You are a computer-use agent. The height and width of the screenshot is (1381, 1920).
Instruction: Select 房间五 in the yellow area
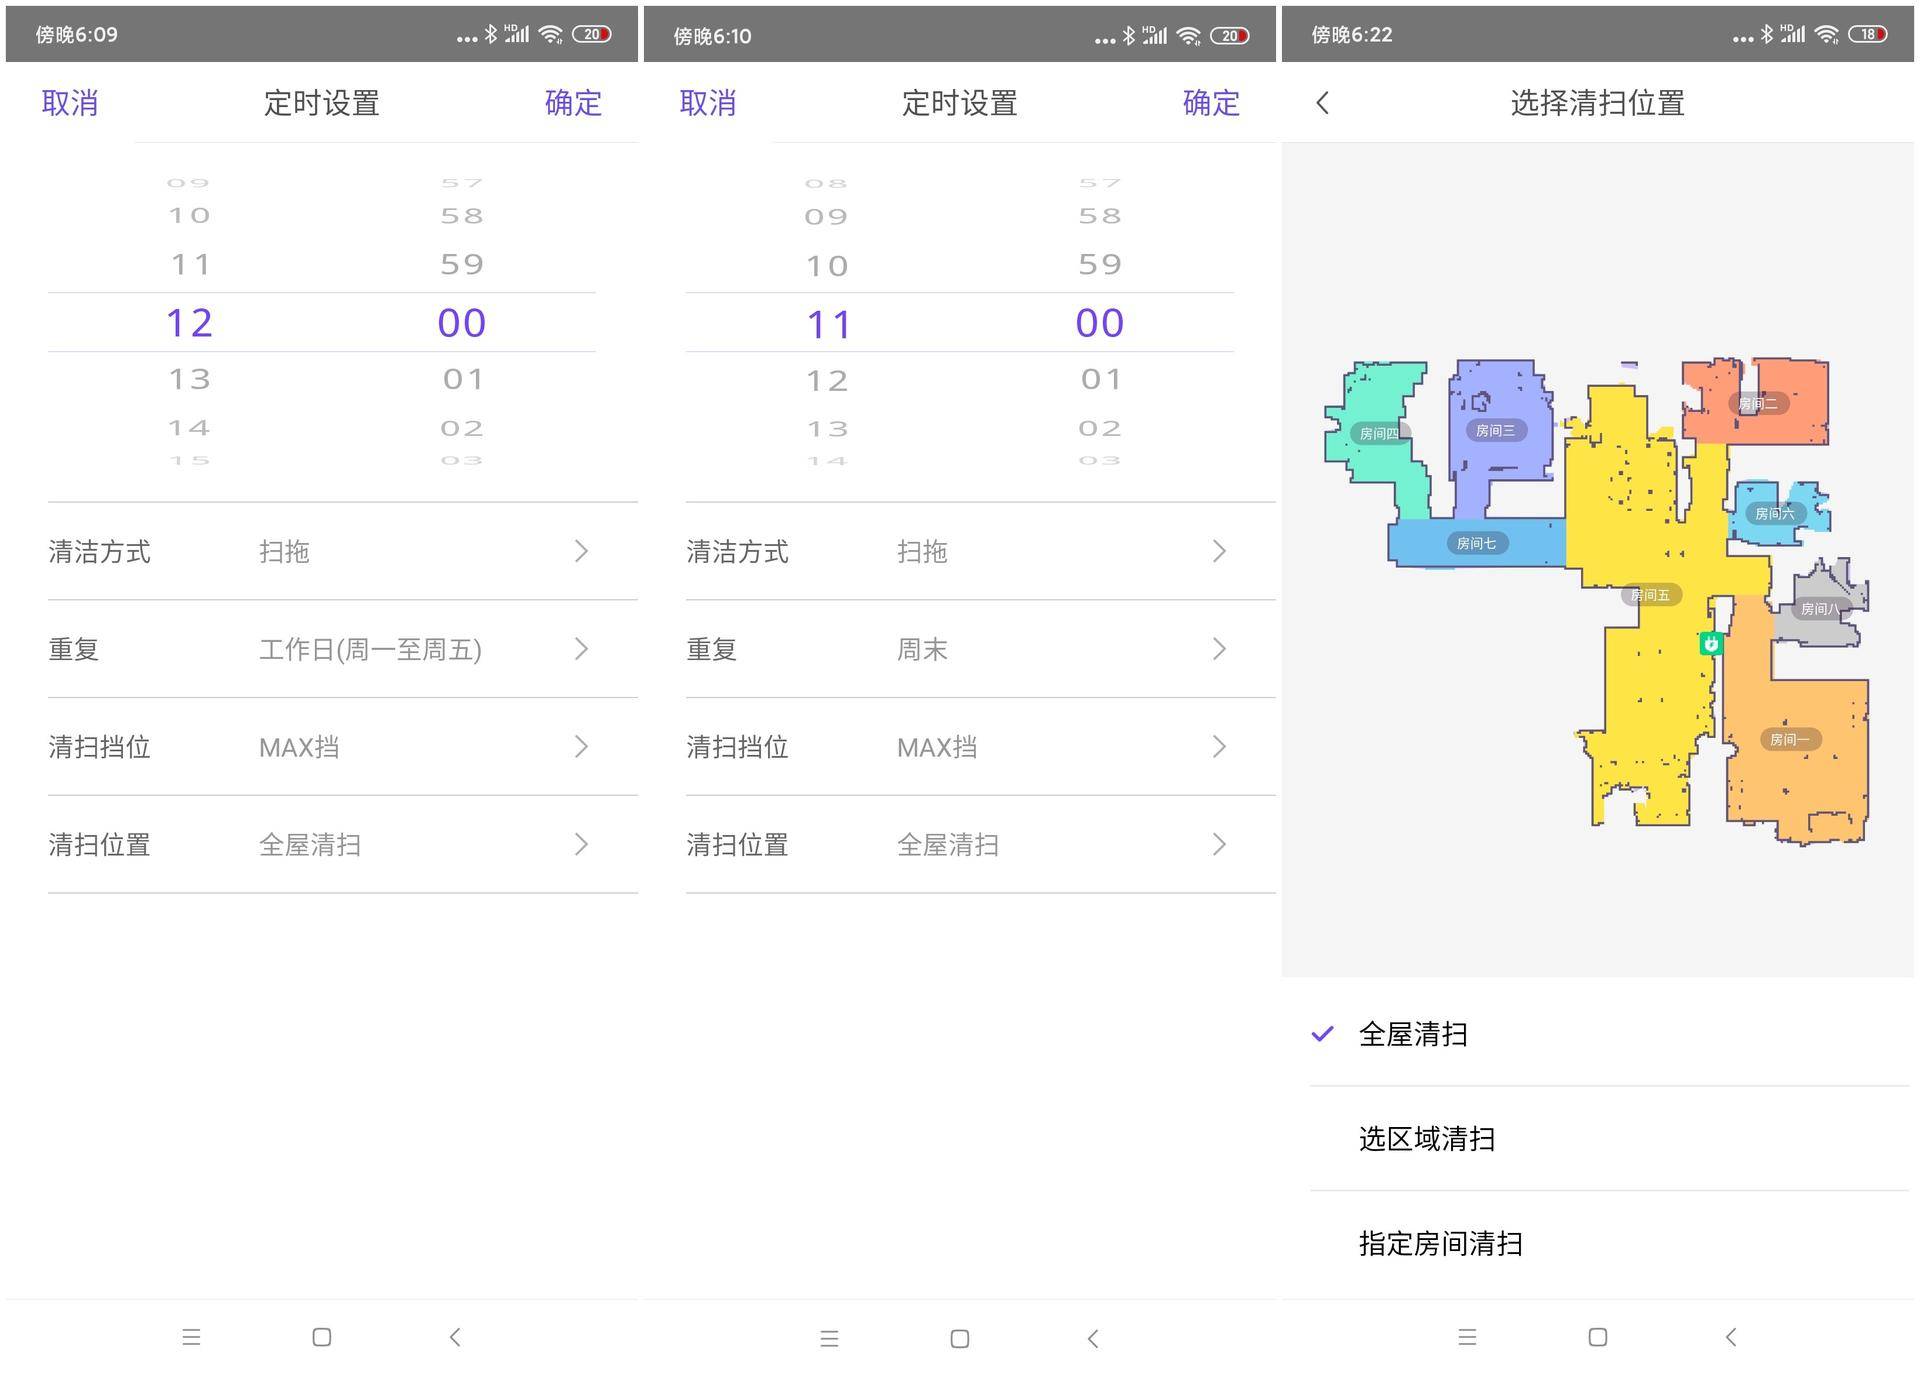(x=1650, y=593)
